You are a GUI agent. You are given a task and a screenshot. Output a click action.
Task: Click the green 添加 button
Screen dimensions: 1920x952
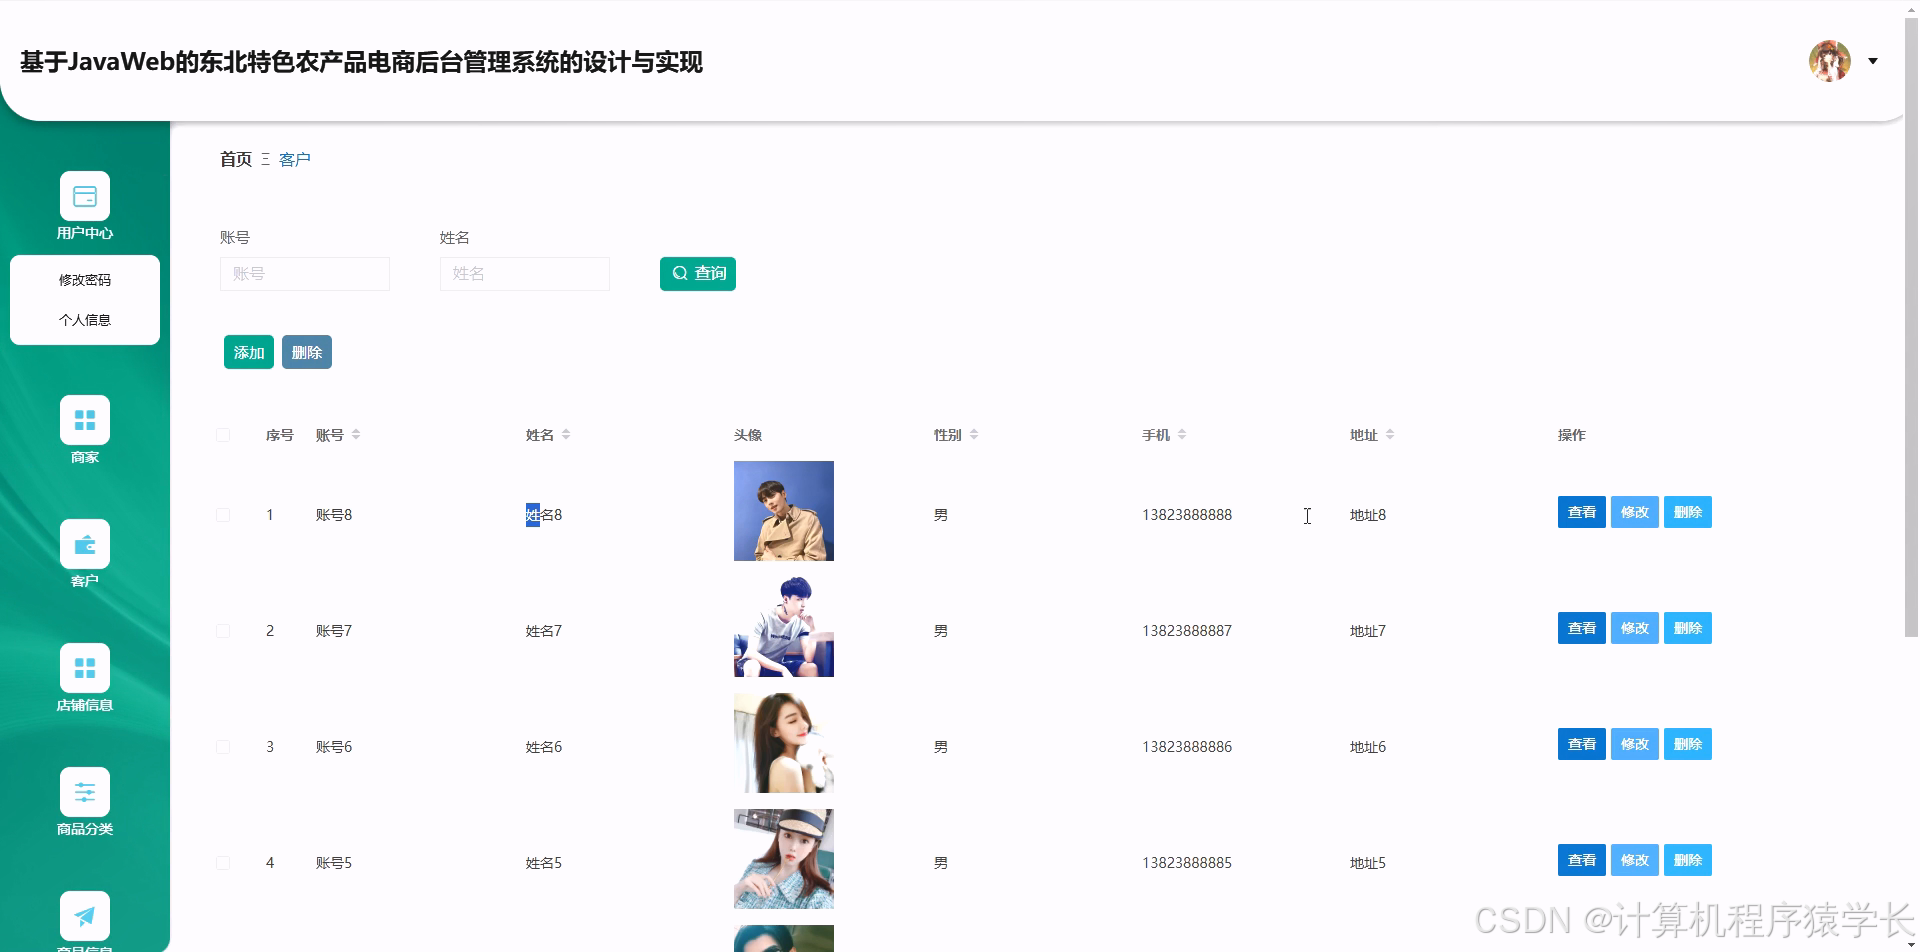249,352
